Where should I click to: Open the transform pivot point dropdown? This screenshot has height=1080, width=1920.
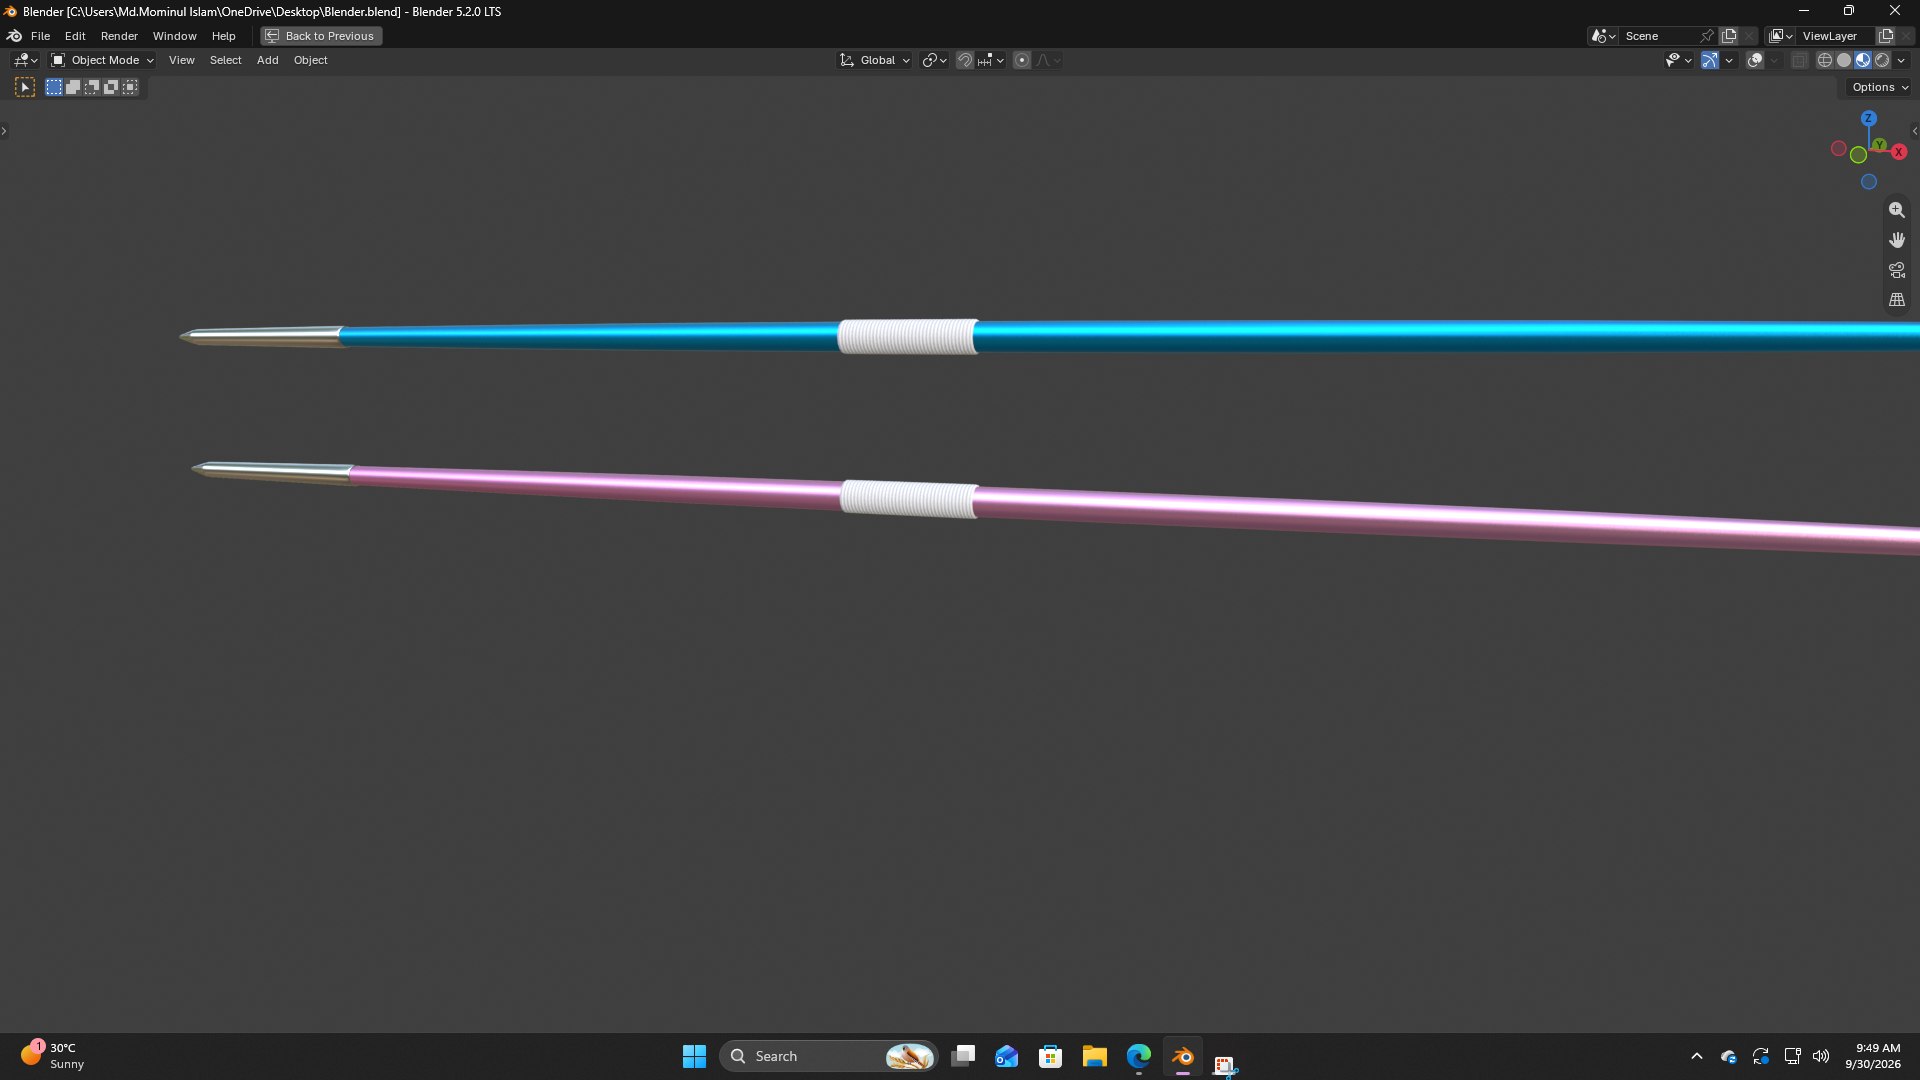934,61
